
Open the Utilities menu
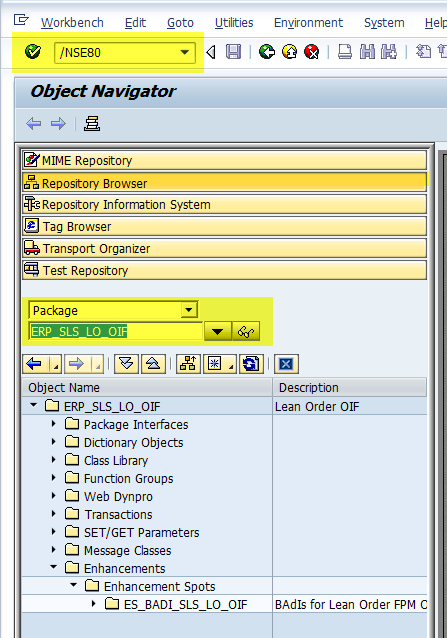(x=234, y=23)
